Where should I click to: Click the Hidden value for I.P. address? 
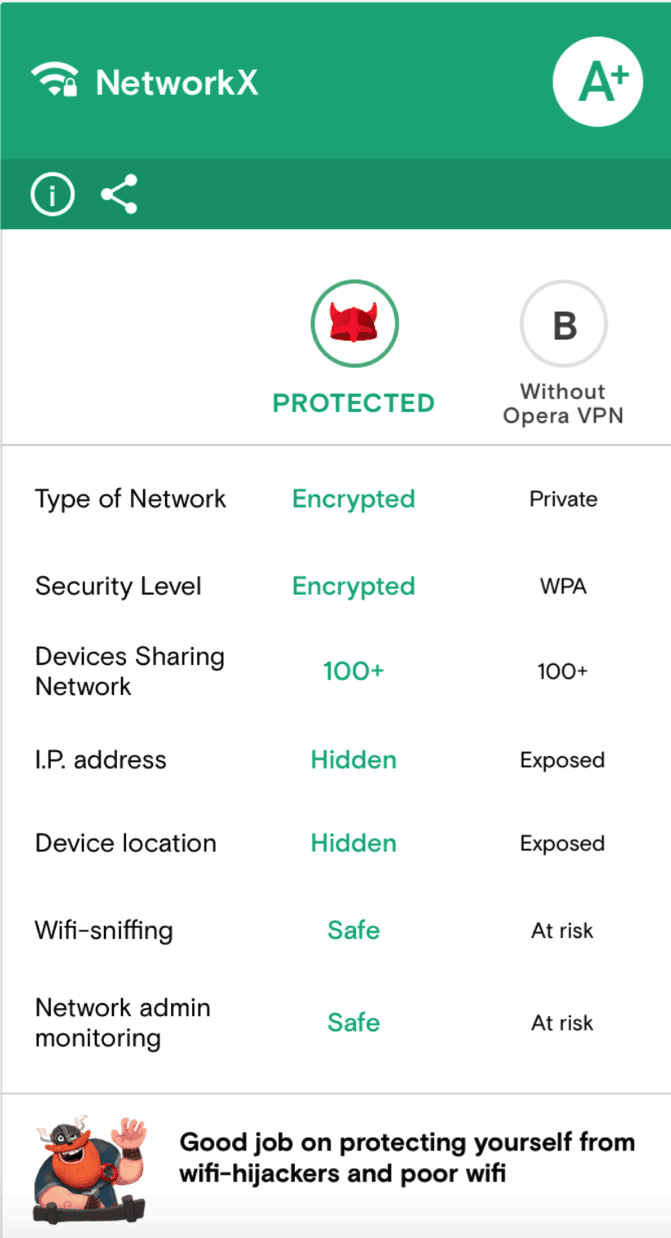click(354, 760)
